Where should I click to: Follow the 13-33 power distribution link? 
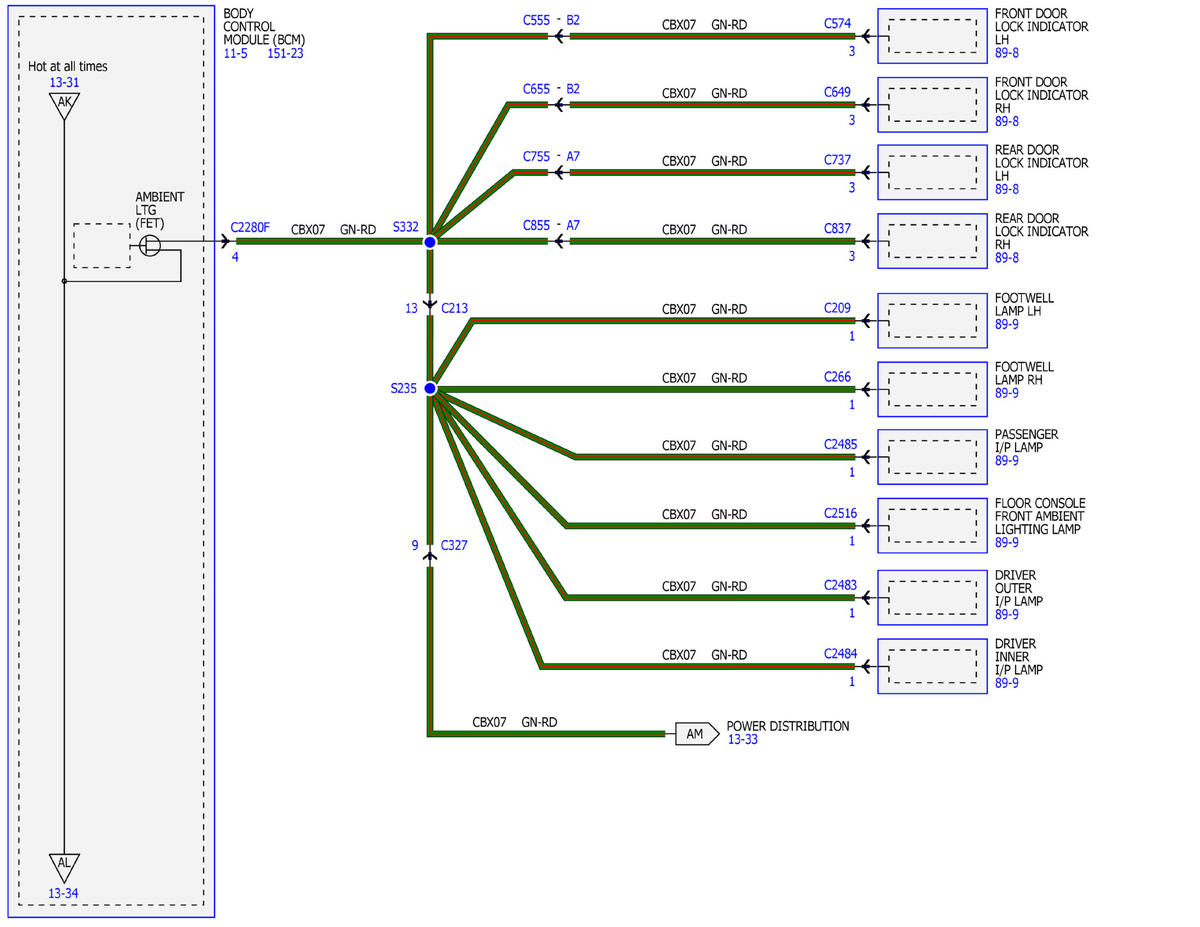point(742,740)
